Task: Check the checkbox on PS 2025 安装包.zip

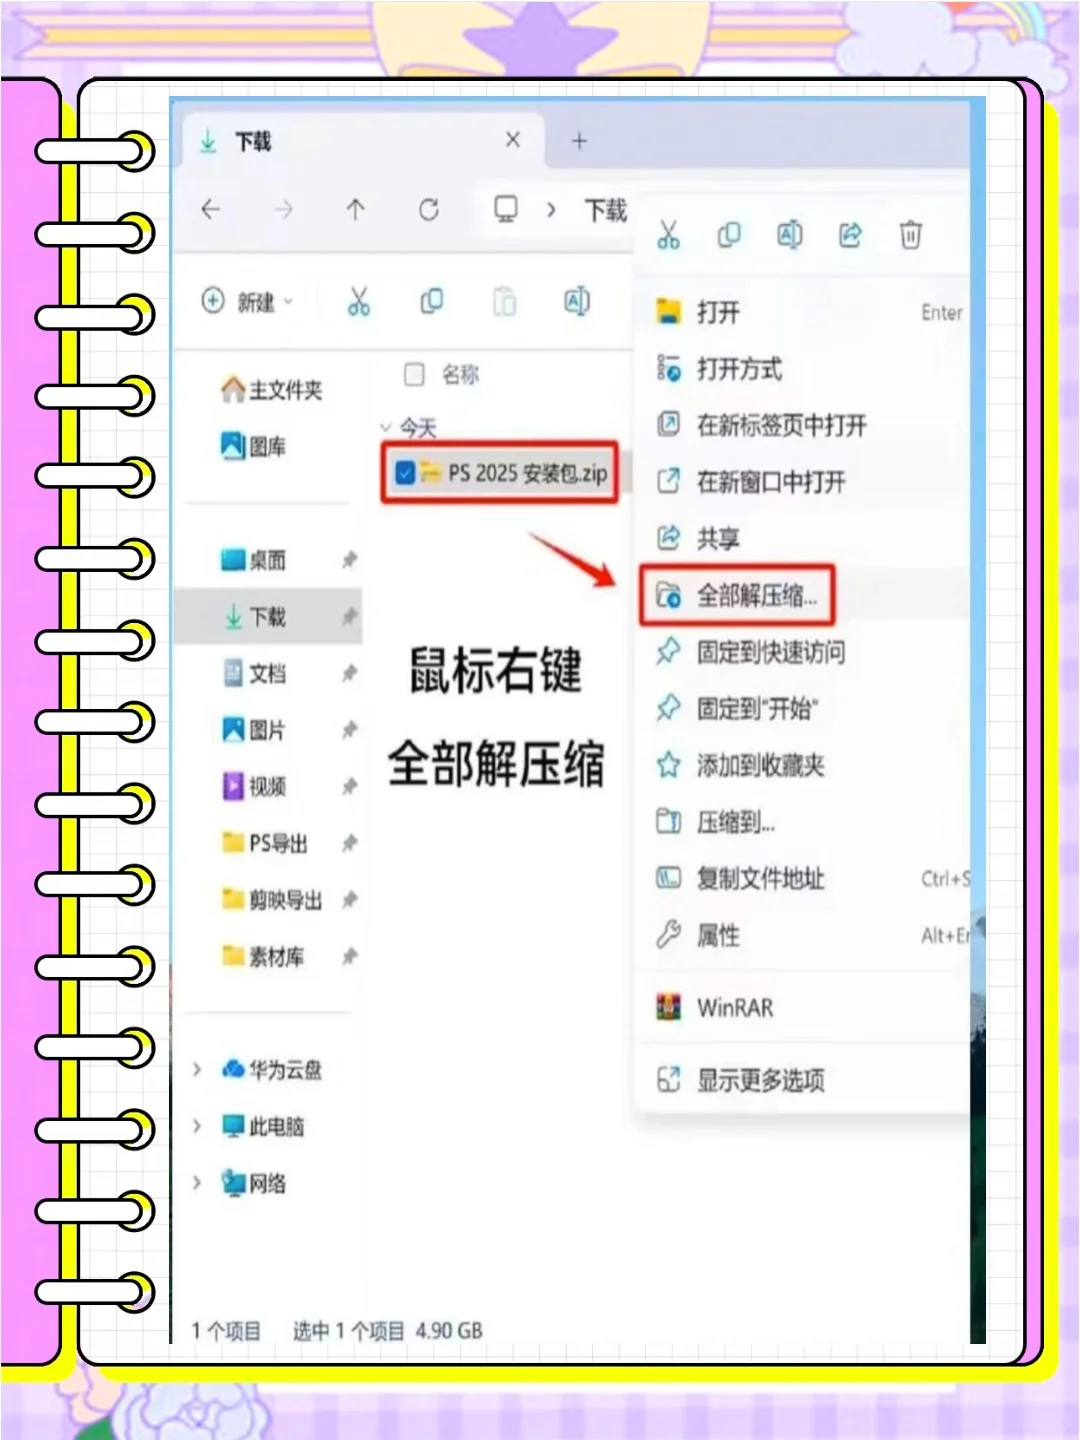Action: coord(404,474)
